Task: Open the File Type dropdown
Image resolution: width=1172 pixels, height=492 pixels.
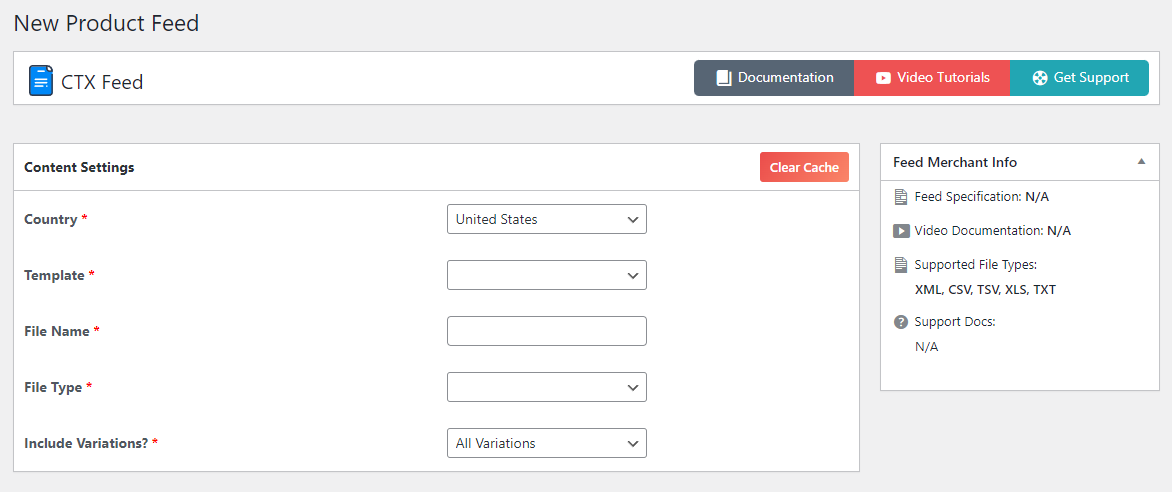Action: pyautogui.click(x=546, y=387)
